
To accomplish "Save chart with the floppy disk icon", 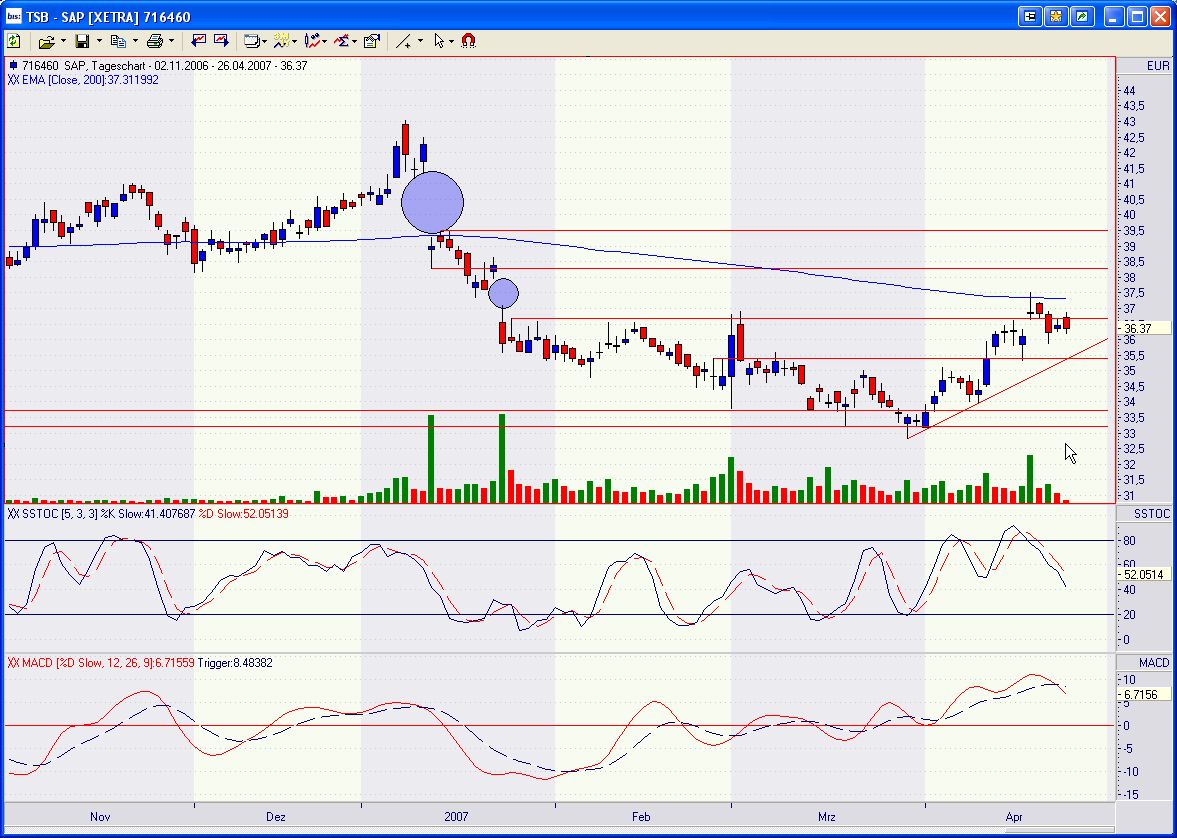I will pyautogui.click(x=82, y=41).
